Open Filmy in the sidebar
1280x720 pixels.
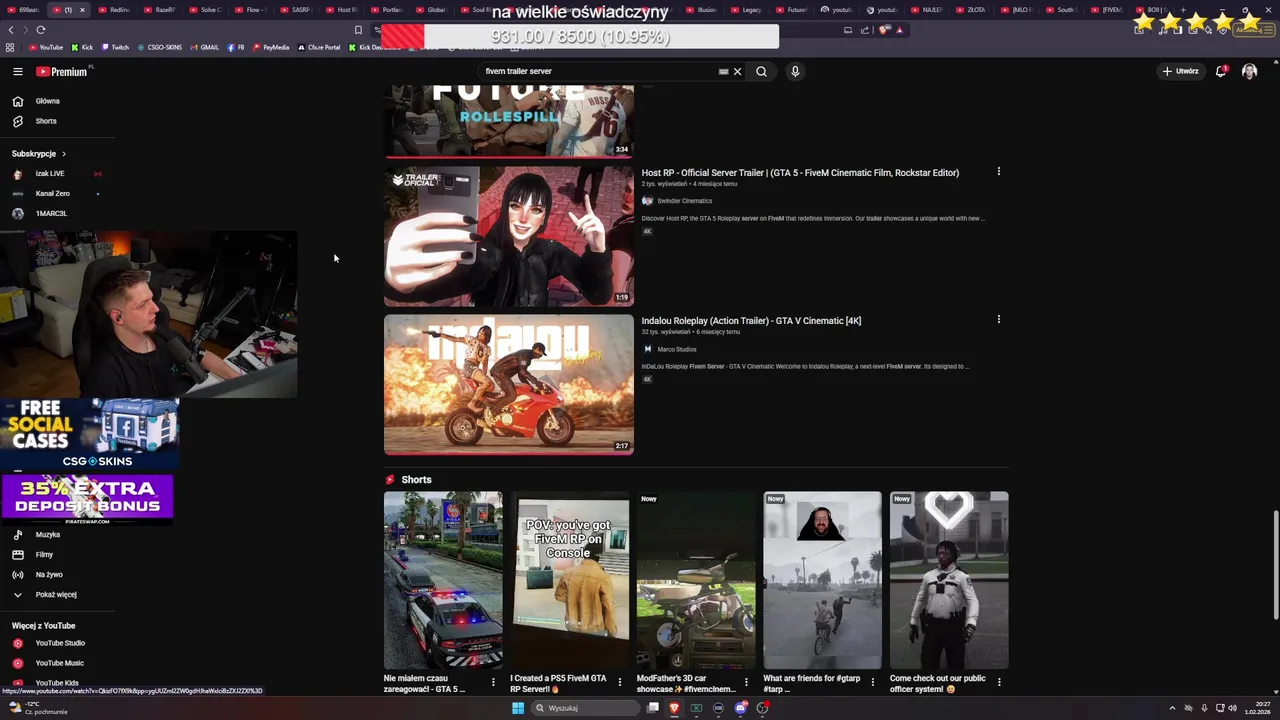pos(44,555)
